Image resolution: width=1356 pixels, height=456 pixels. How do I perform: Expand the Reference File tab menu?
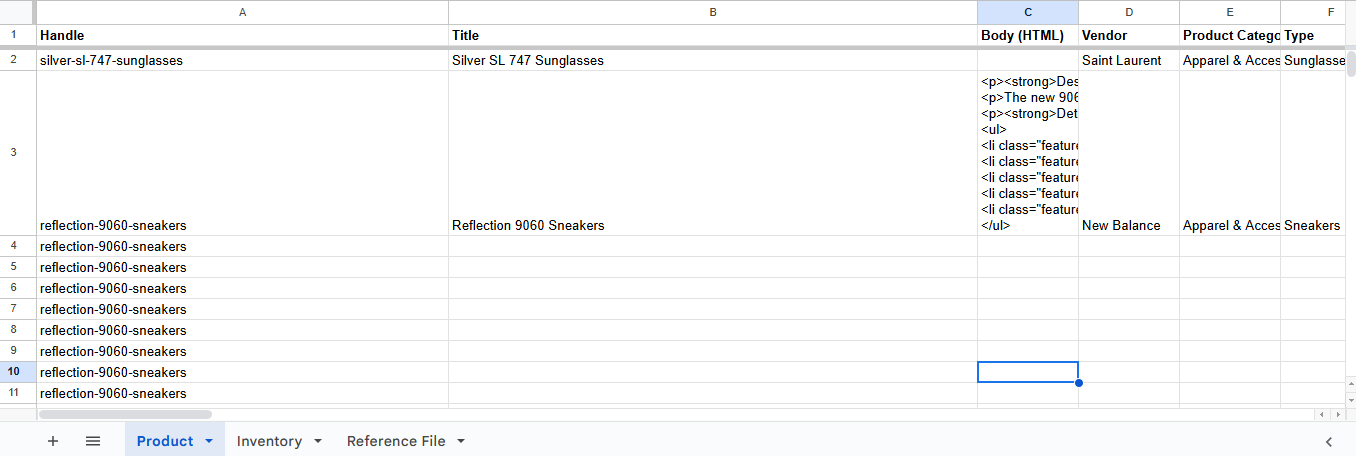[x=461, y=441]
